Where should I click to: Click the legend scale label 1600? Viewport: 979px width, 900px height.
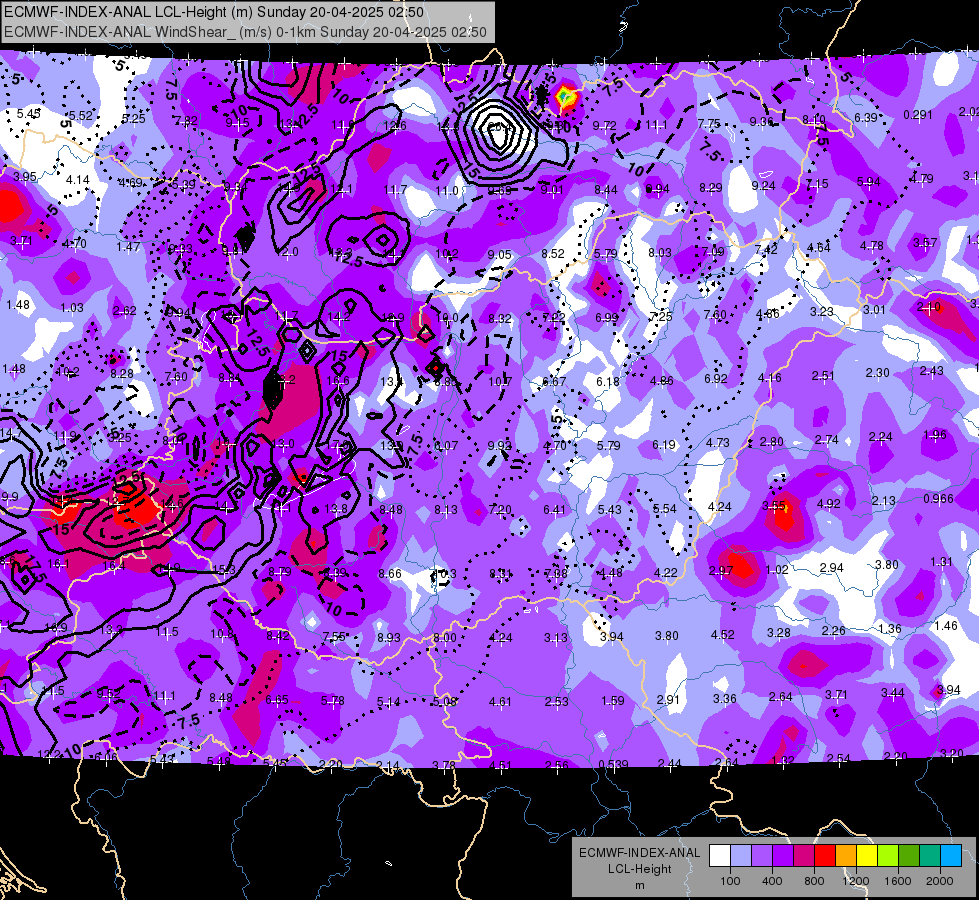pos(897,881)
